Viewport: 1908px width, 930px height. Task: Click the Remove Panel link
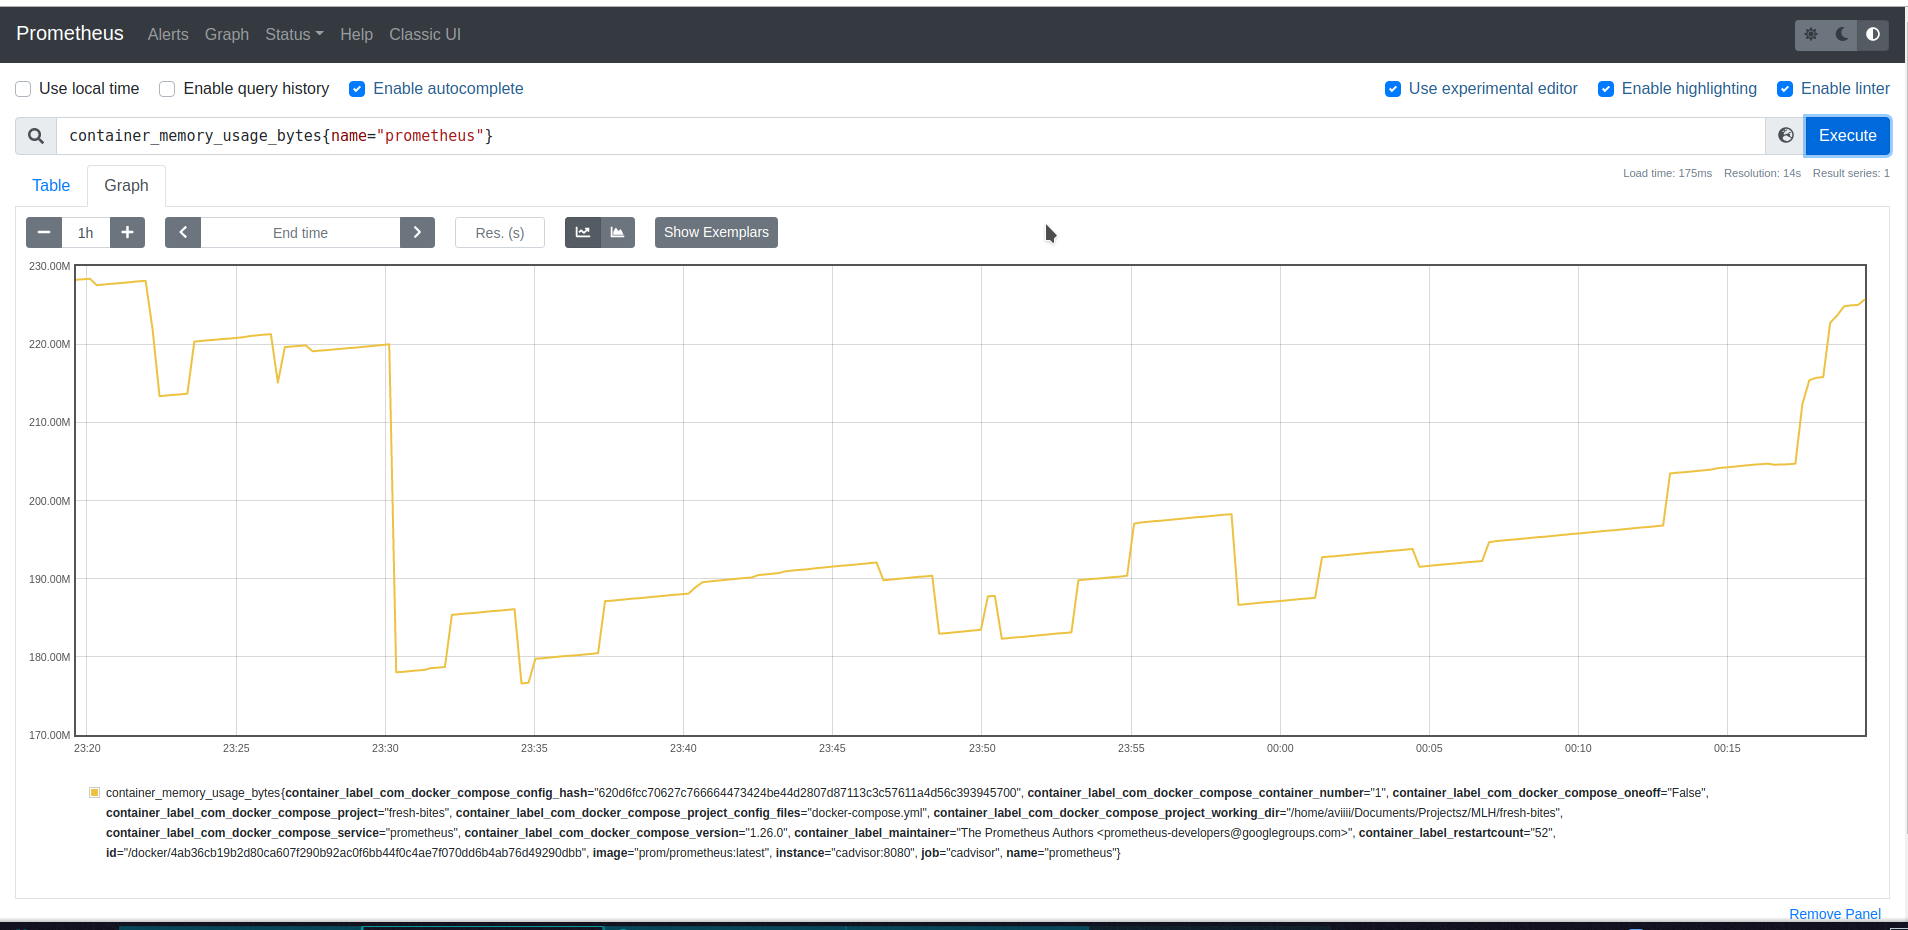click(x=1835, y=914)
